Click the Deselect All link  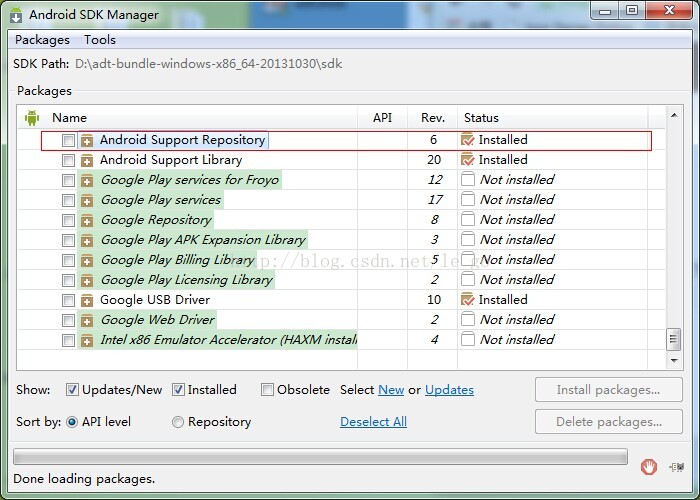(373, 422)
